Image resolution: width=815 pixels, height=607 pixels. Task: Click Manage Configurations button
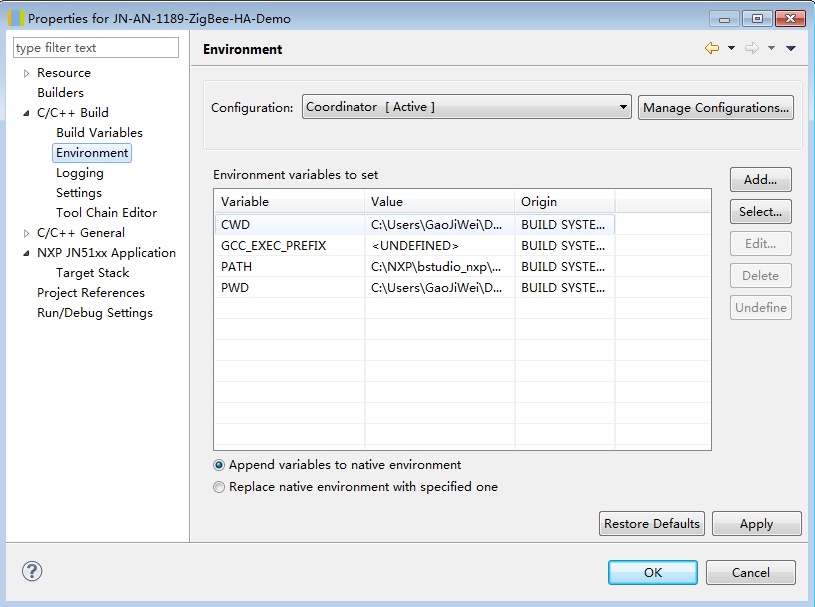coord(716,107)
